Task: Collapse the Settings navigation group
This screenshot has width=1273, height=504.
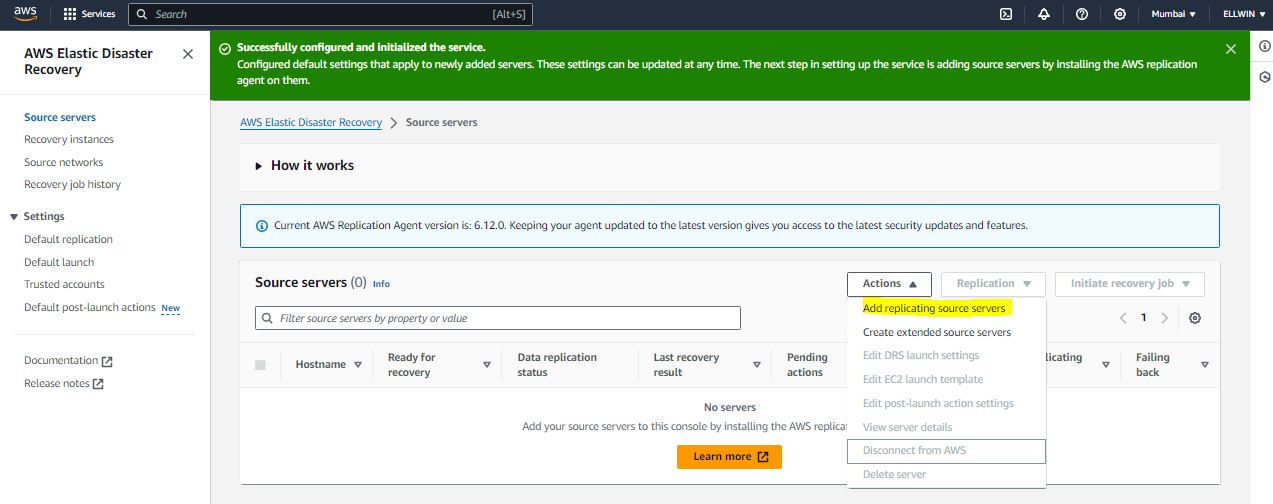Action: pos(14,216)
